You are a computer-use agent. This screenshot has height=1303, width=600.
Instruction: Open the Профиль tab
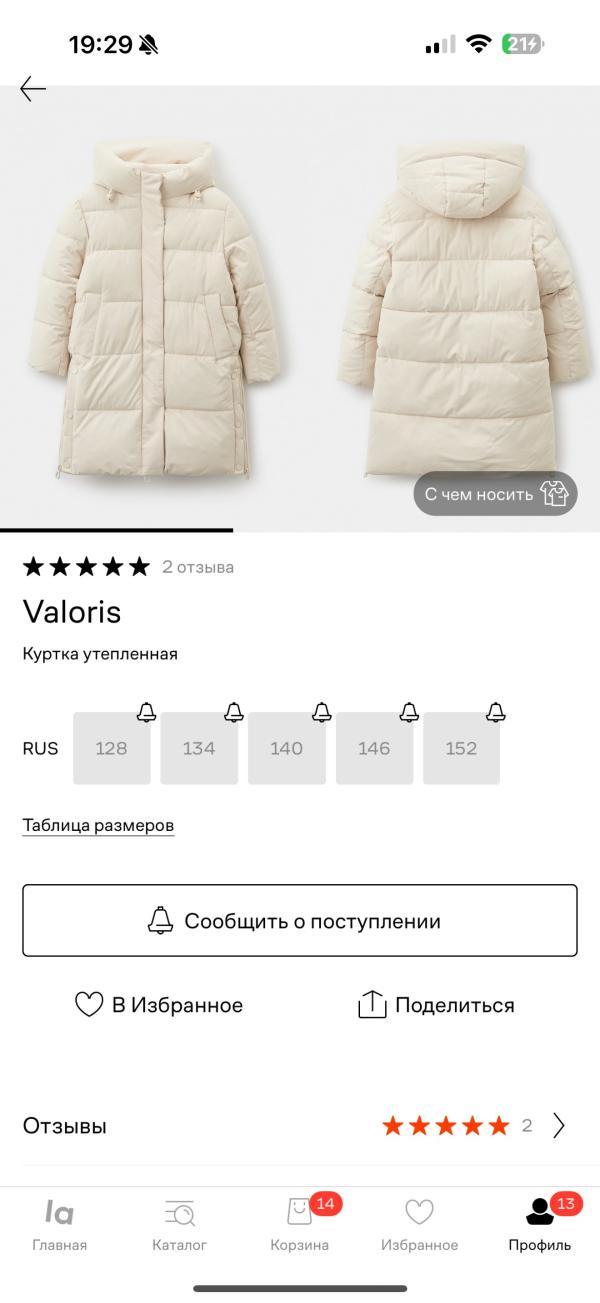pos(540,1223)
